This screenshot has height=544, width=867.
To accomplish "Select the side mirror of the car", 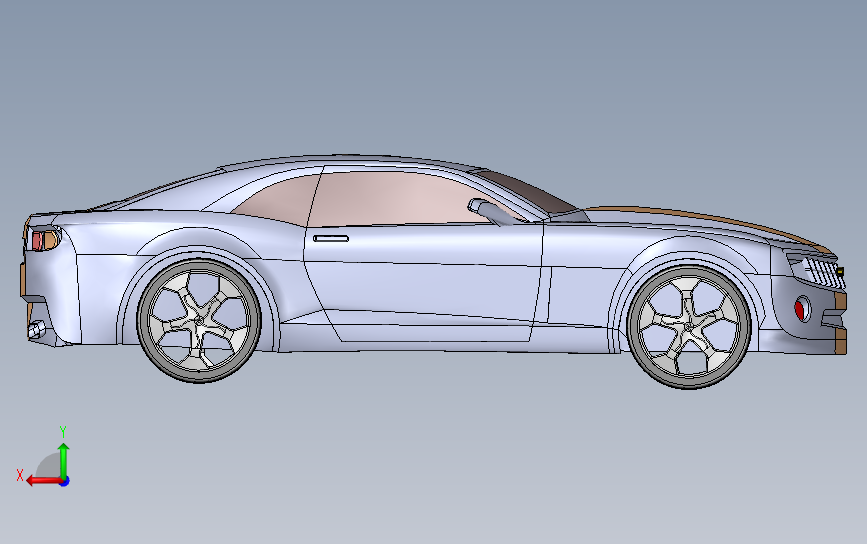I will 489,211.
